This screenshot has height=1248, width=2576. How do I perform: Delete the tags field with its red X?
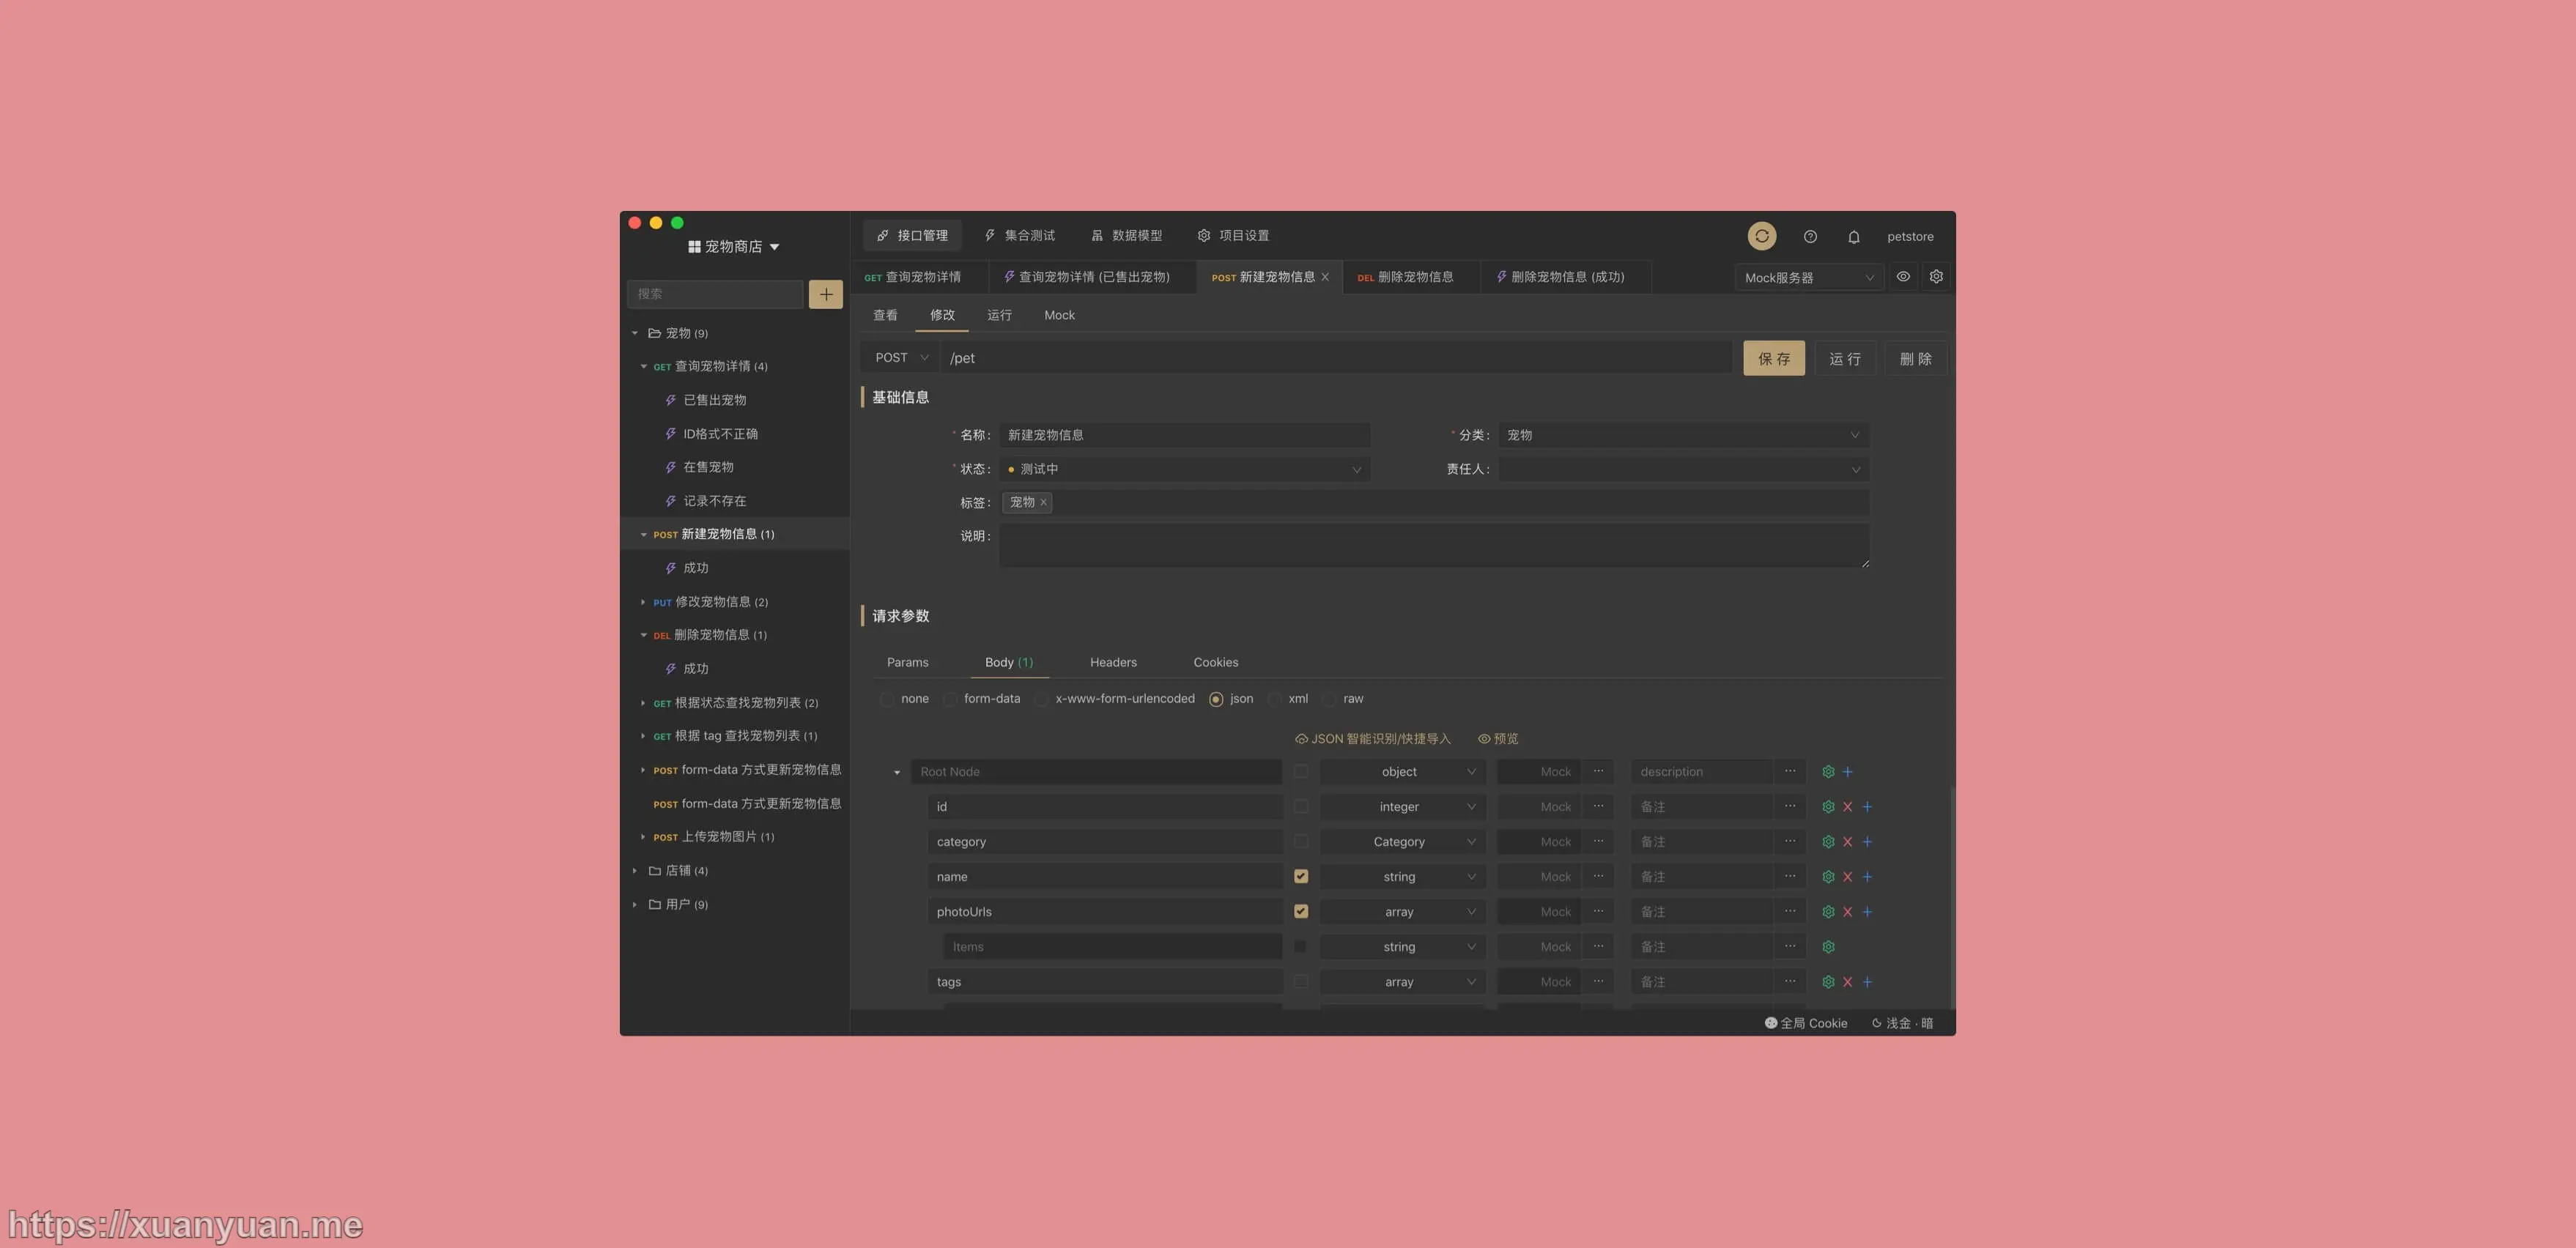click(x=1847, y=982)
